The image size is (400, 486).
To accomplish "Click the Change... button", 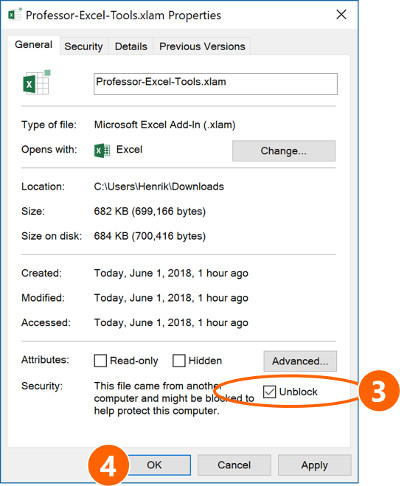I will pos(284,151).
